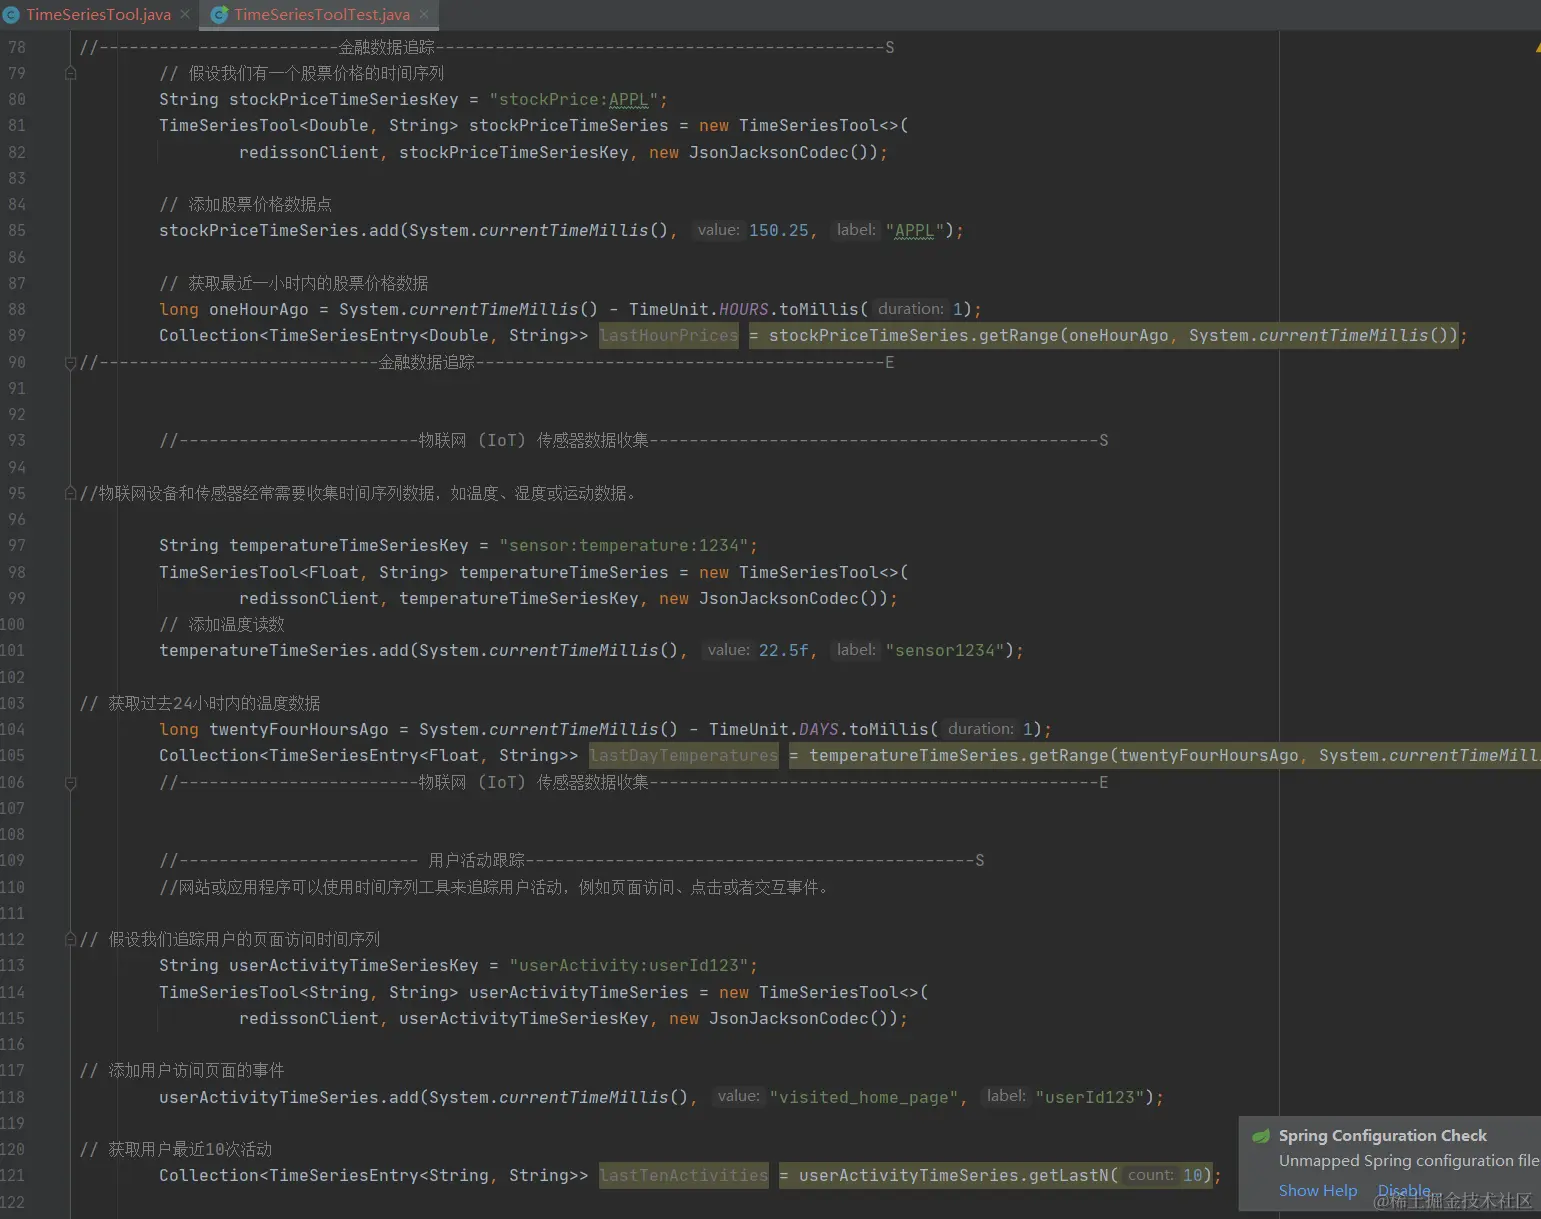This screenshot has height=1219, width=1541.
Task: Click temperatureTimeSeriesKey declaration on line 97
Action: tap(349, 545)
